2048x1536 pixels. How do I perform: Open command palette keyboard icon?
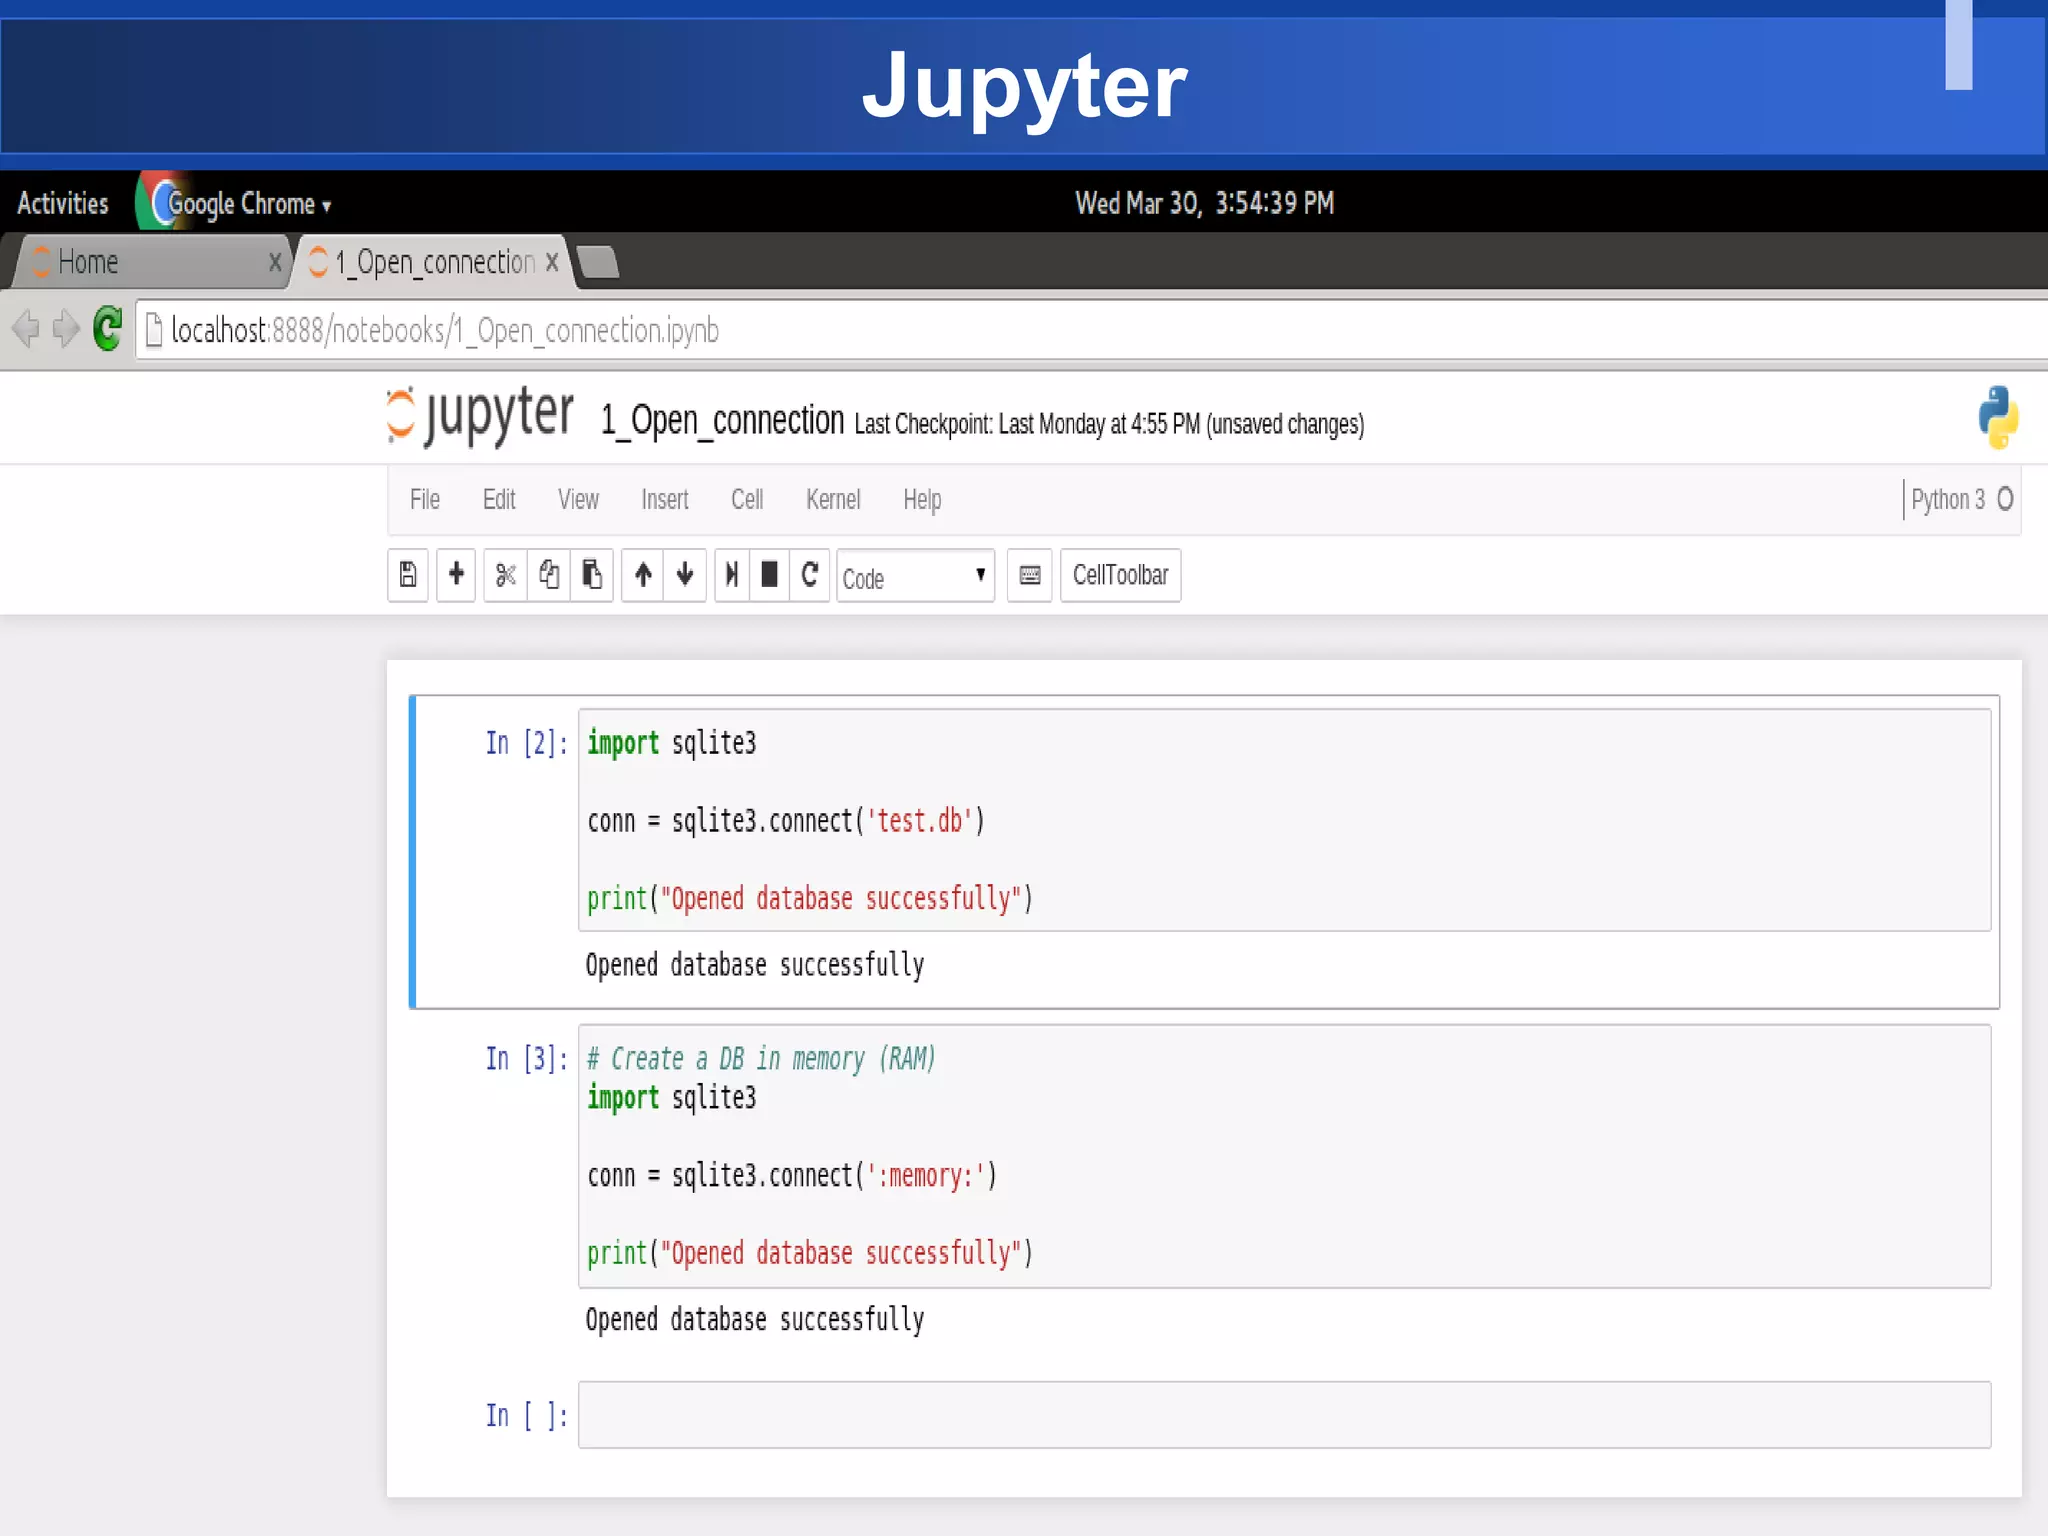point(1029,575)
